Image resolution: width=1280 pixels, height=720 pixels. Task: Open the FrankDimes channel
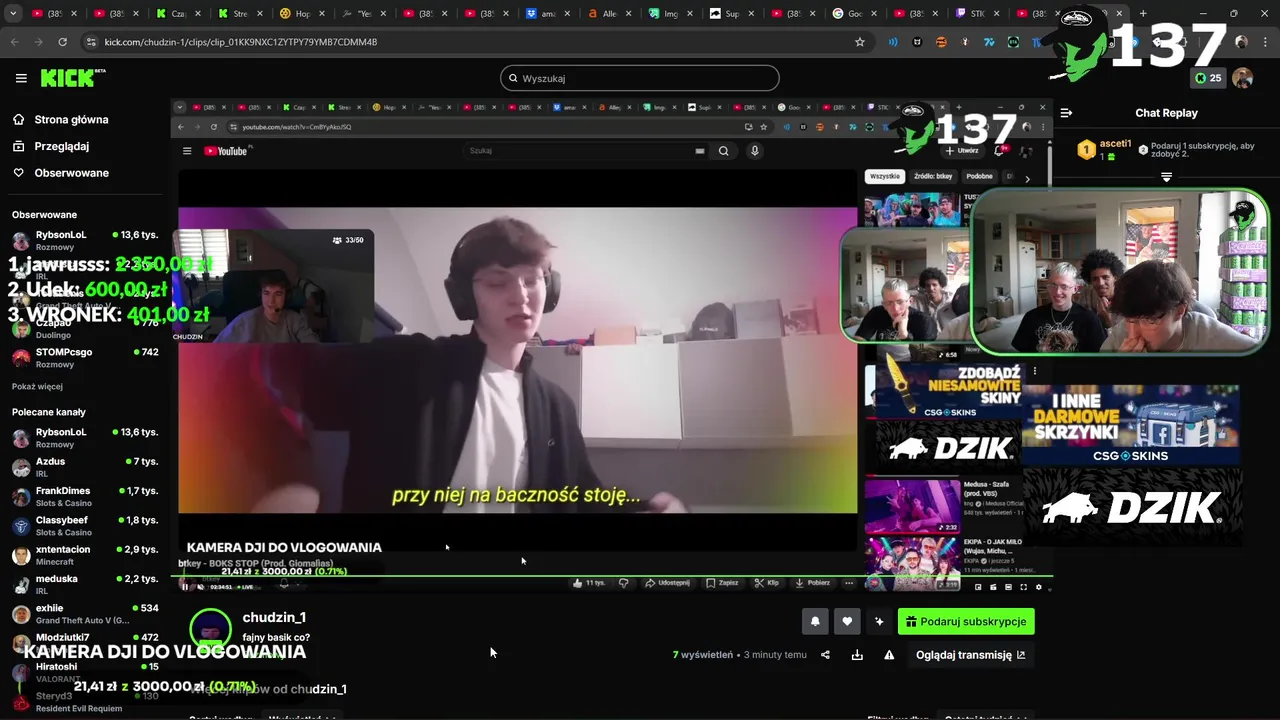[84, 496]
